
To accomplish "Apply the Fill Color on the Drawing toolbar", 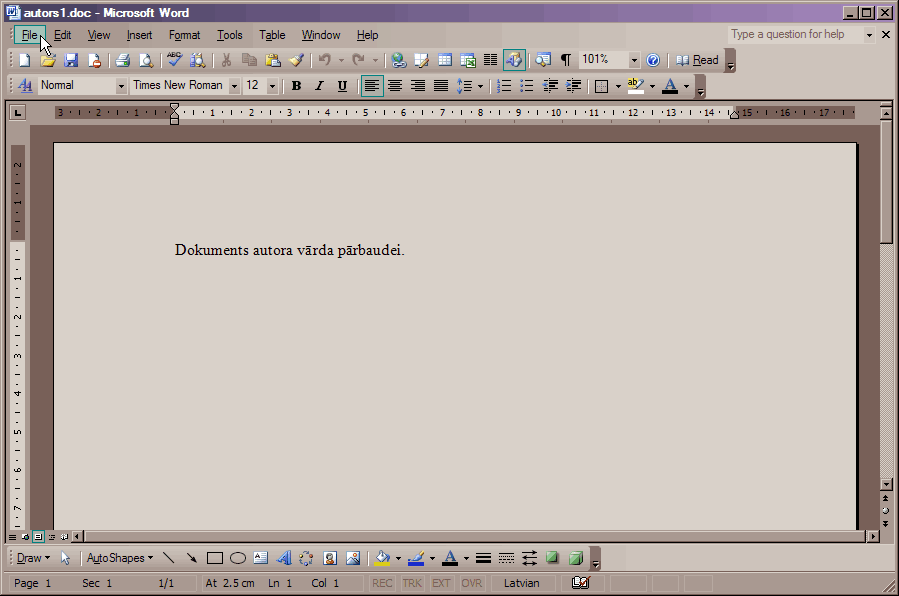I will pos(382,558).
